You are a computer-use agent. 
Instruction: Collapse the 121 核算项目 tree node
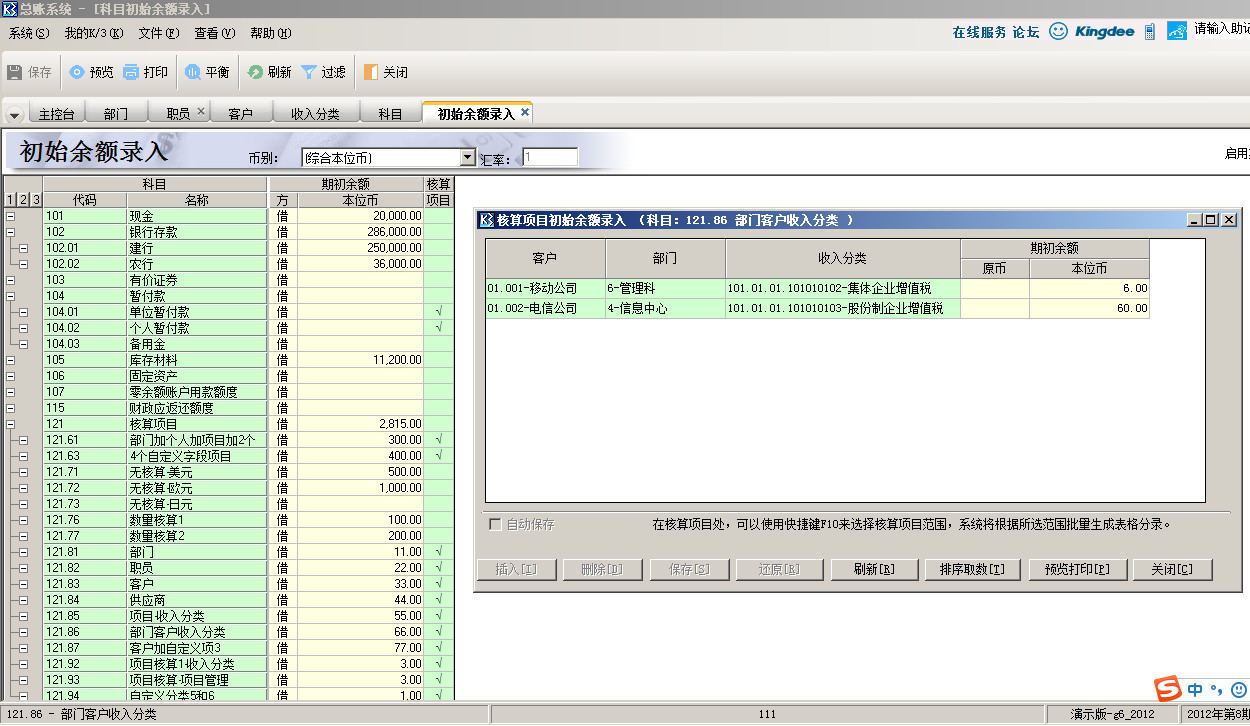[11, 424]
